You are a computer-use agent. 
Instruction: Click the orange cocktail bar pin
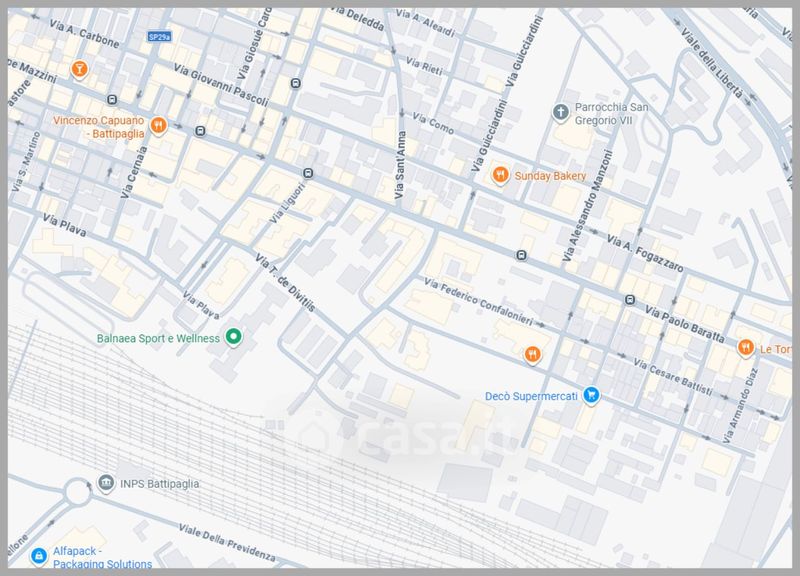pos(79,68)
